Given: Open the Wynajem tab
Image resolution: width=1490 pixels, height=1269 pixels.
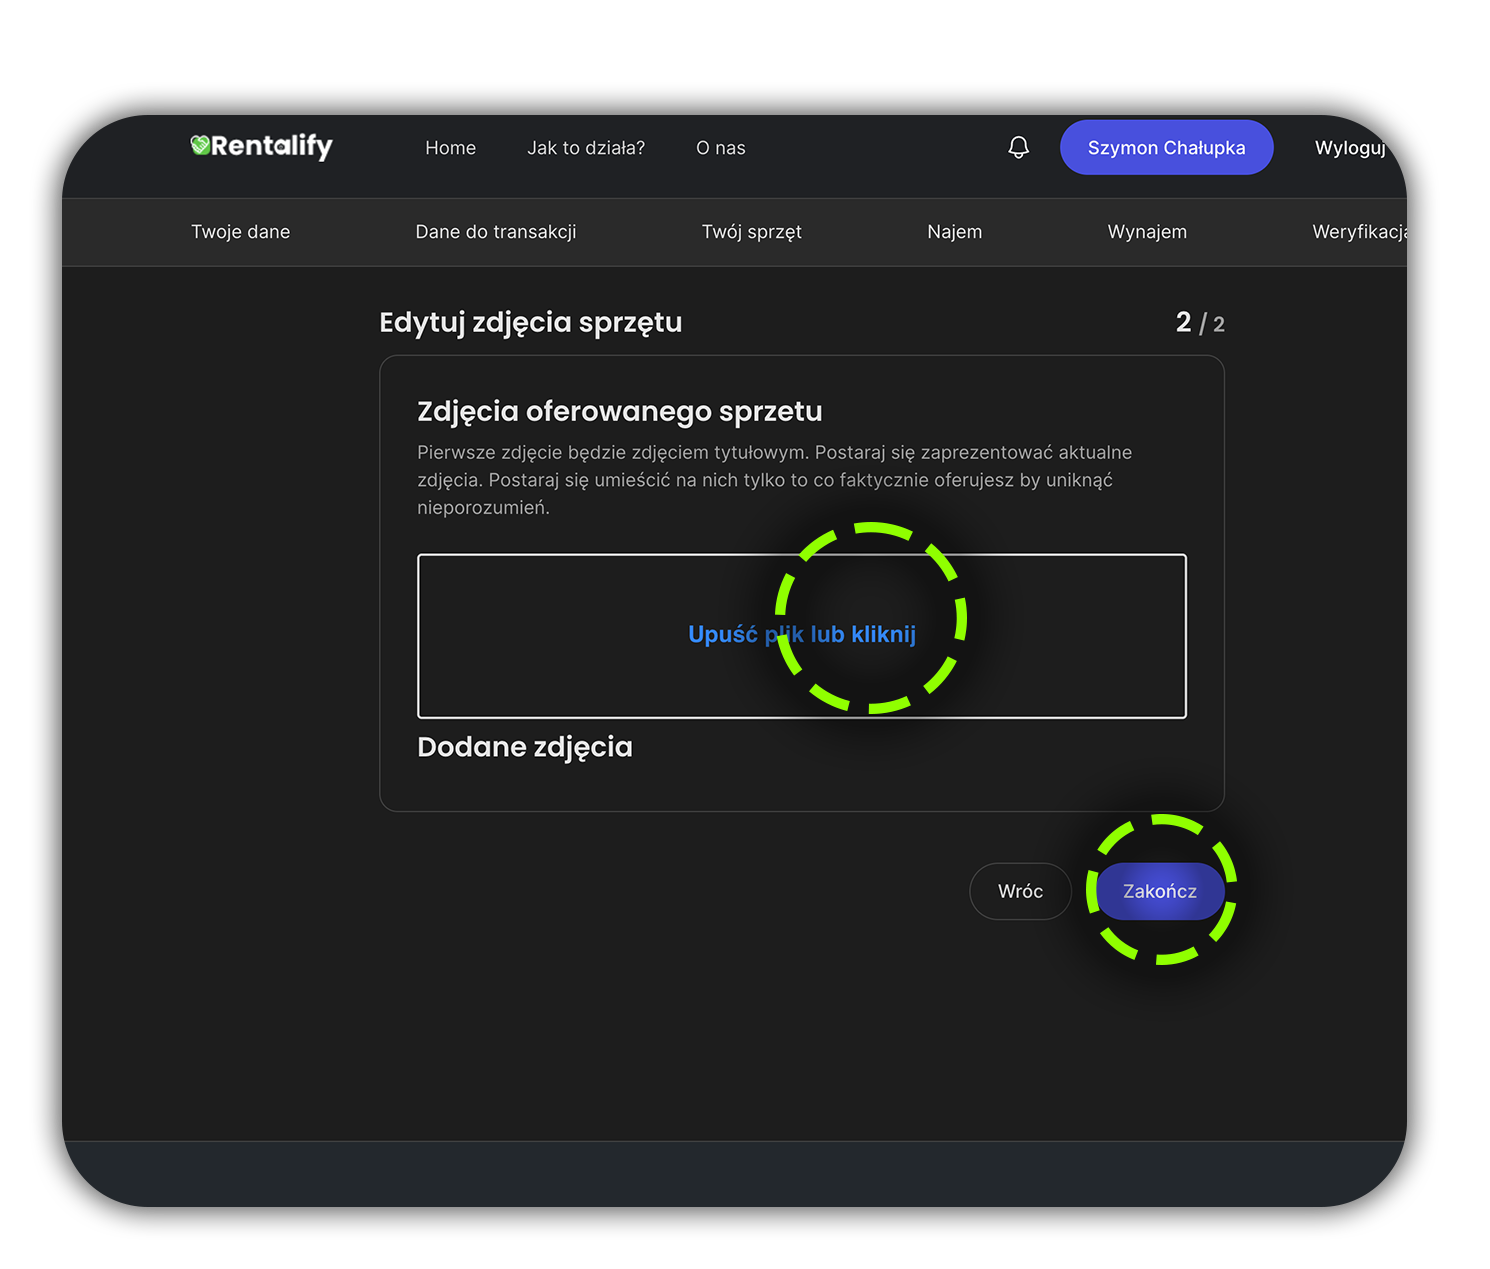Looking at the screenshot, I should click(1147, 232).
